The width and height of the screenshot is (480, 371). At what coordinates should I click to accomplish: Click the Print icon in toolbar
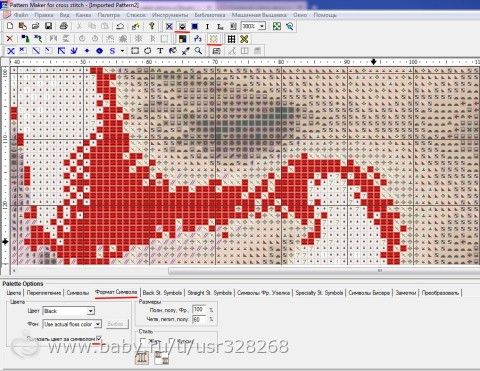coord(64,26)
